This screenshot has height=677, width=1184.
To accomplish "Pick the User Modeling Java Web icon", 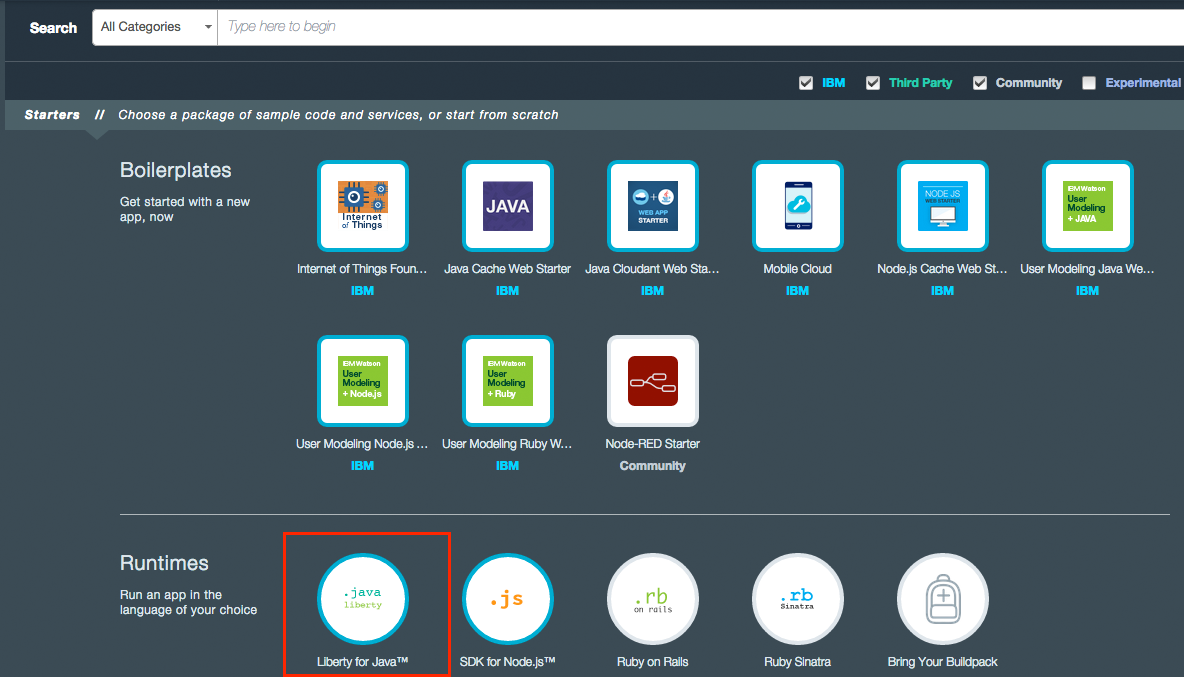I will (x=1087, y=206).
